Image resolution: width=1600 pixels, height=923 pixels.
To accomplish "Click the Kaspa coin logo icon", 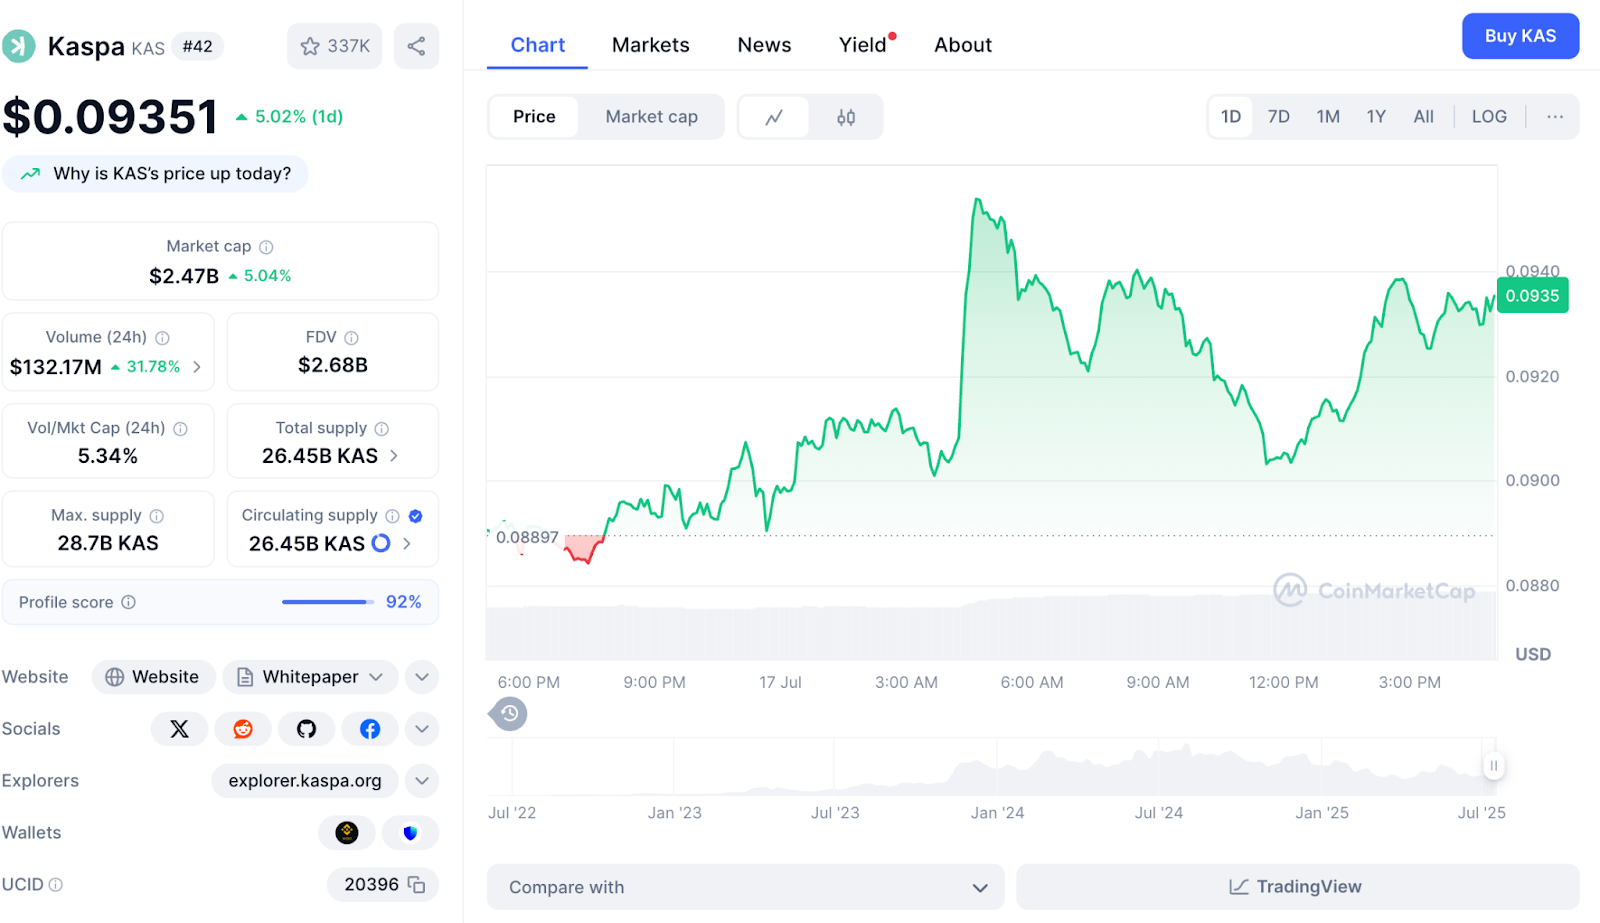I will [x=18, y=46].
